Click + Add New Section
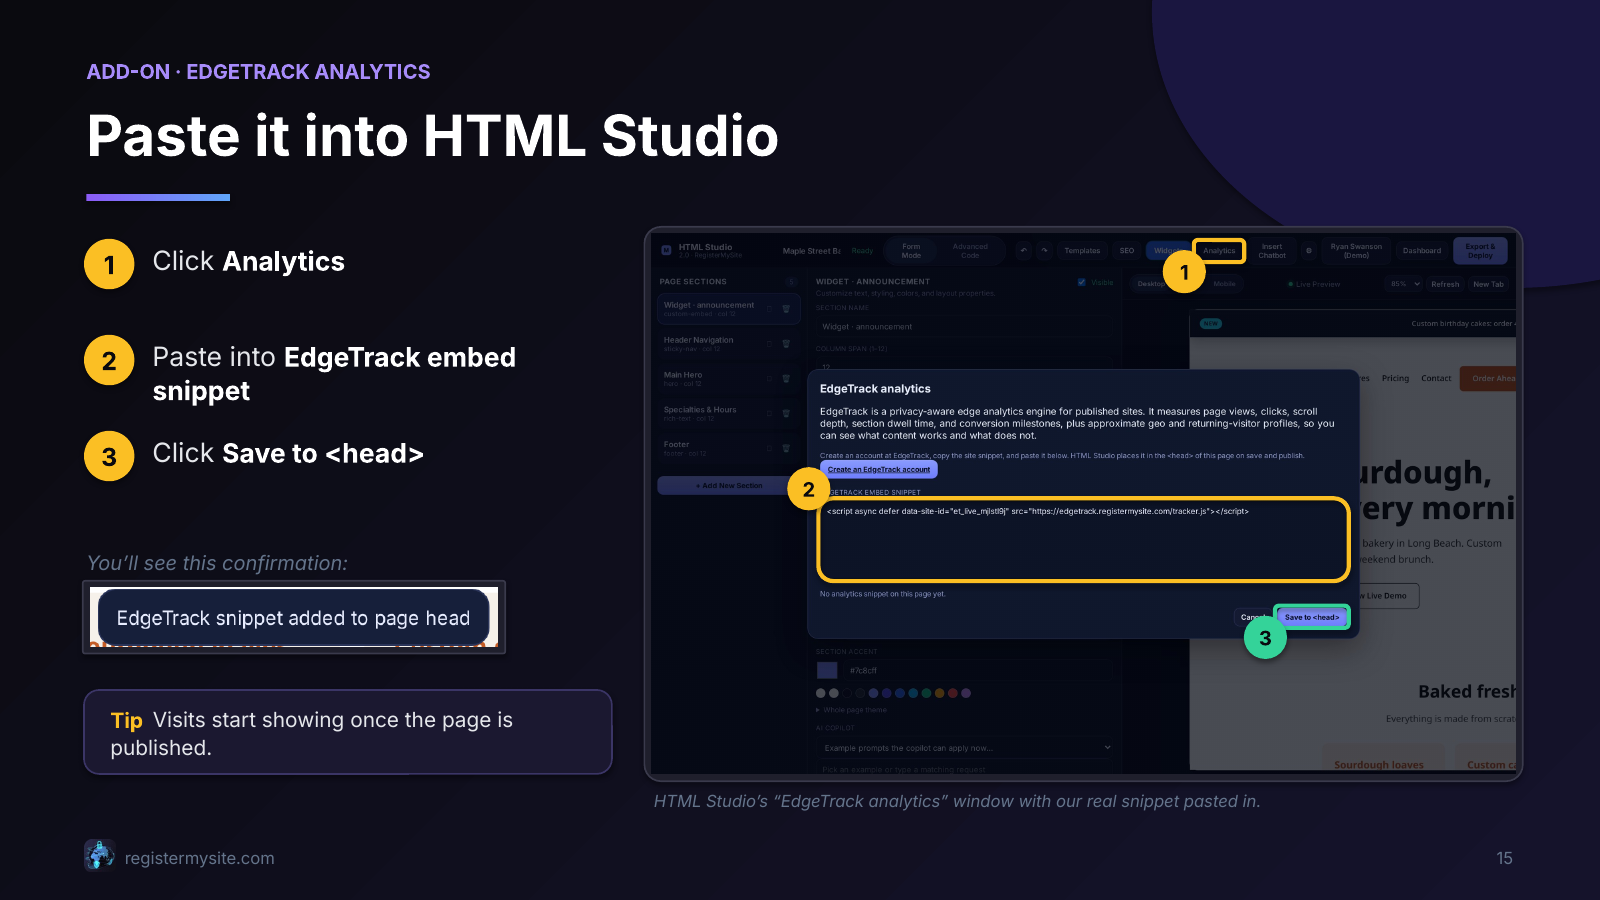 [x=729, y=486]
